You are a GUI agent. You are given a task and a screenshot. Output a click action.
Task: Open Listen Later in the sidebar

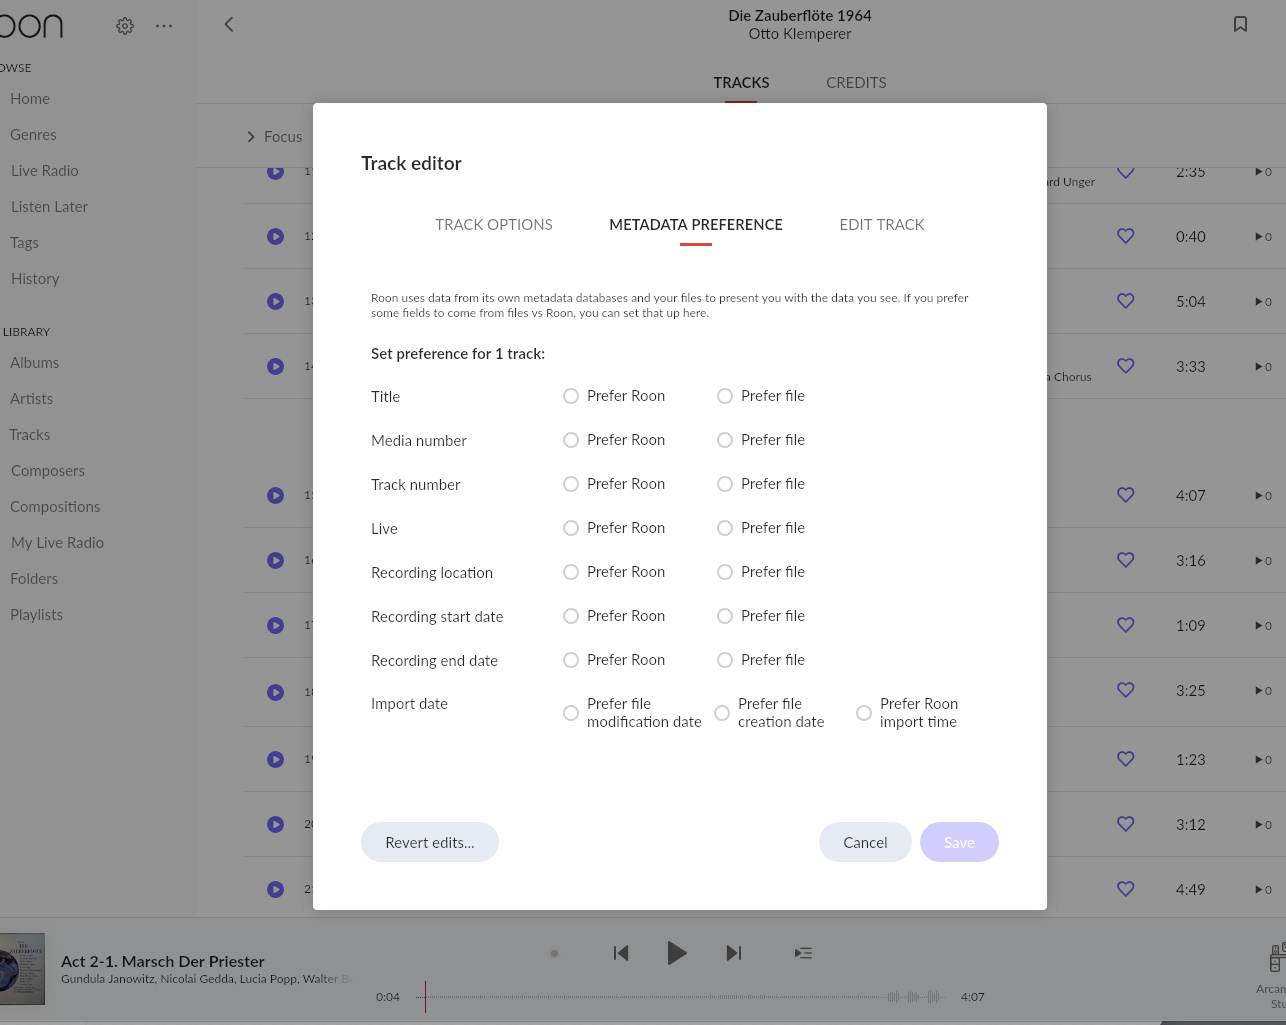pyautogui.click(x=49, y=207)
